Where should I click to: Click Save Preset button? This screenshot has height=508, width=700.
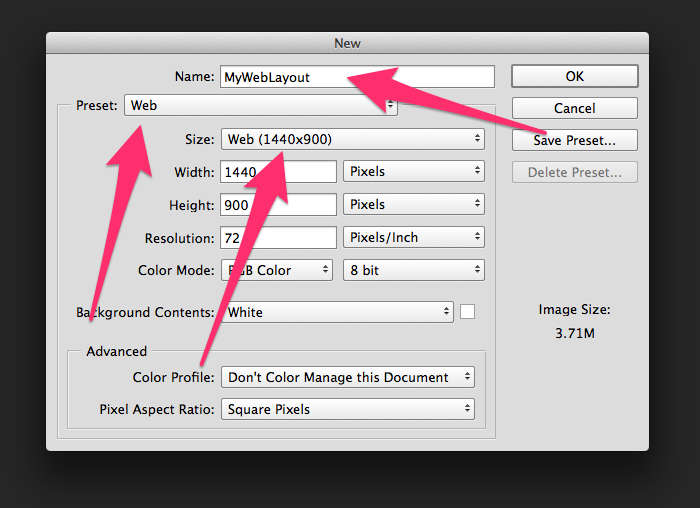click(574, 140)
